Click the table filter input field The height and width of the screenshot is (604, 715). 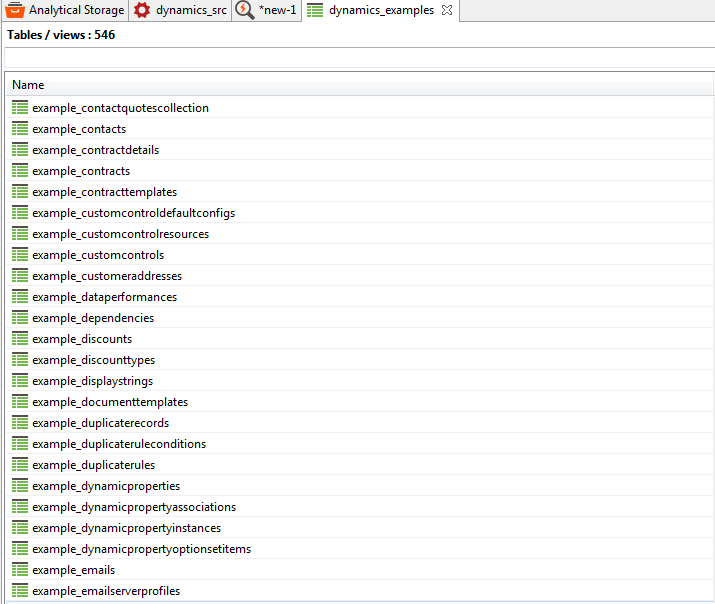click(358, 58)
